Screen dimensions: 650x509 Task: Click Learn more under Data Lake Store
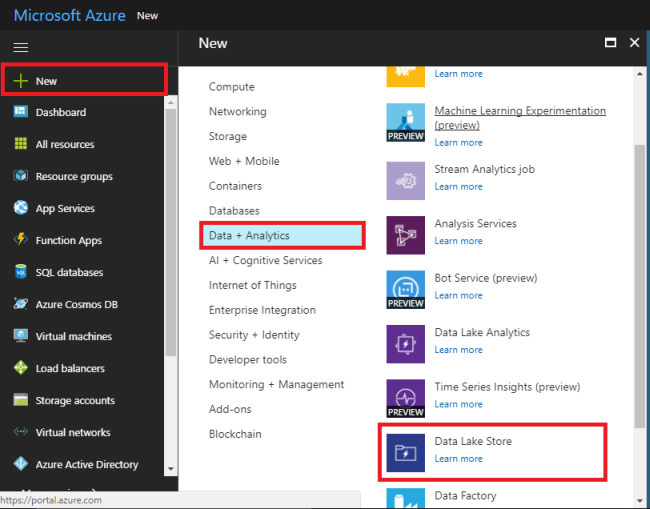[x=458, y=459]
